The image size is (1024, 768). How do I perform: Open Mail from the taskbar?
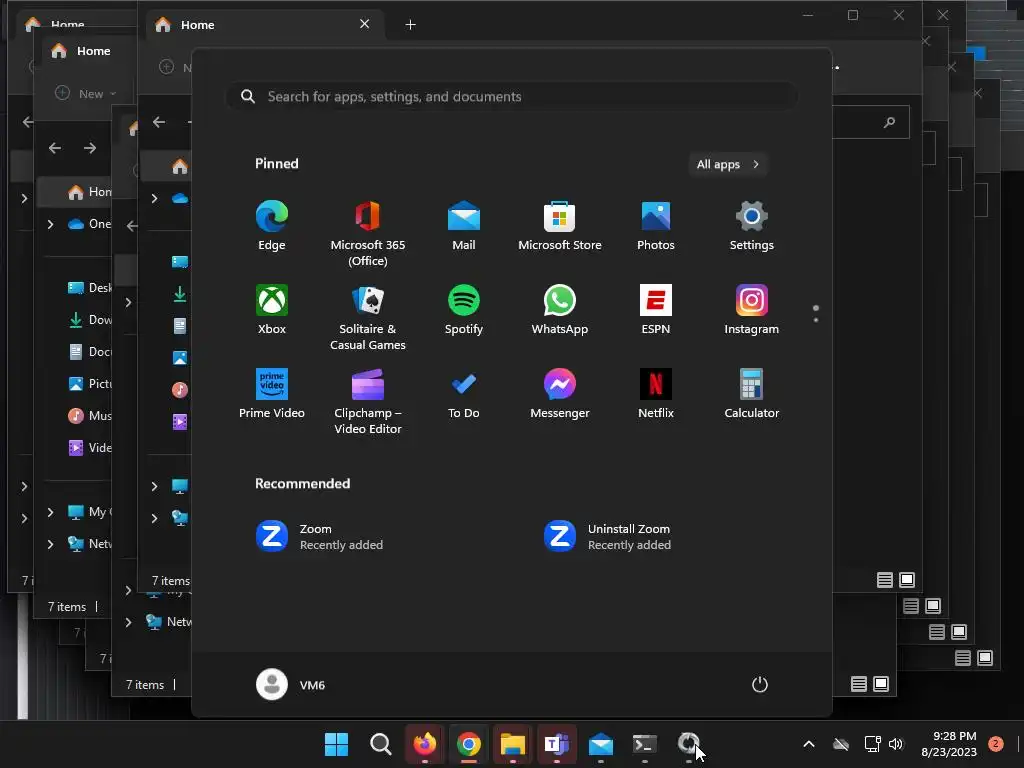click(x=600, y=744)
